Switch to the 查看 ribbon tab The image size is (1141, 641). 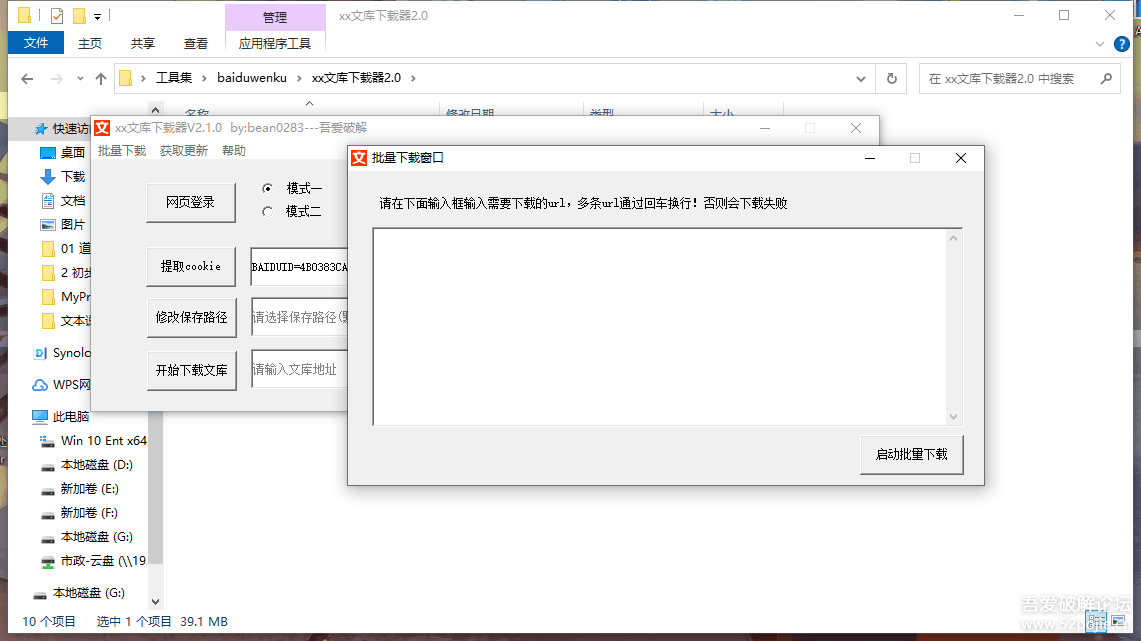[x=196, y=44]
